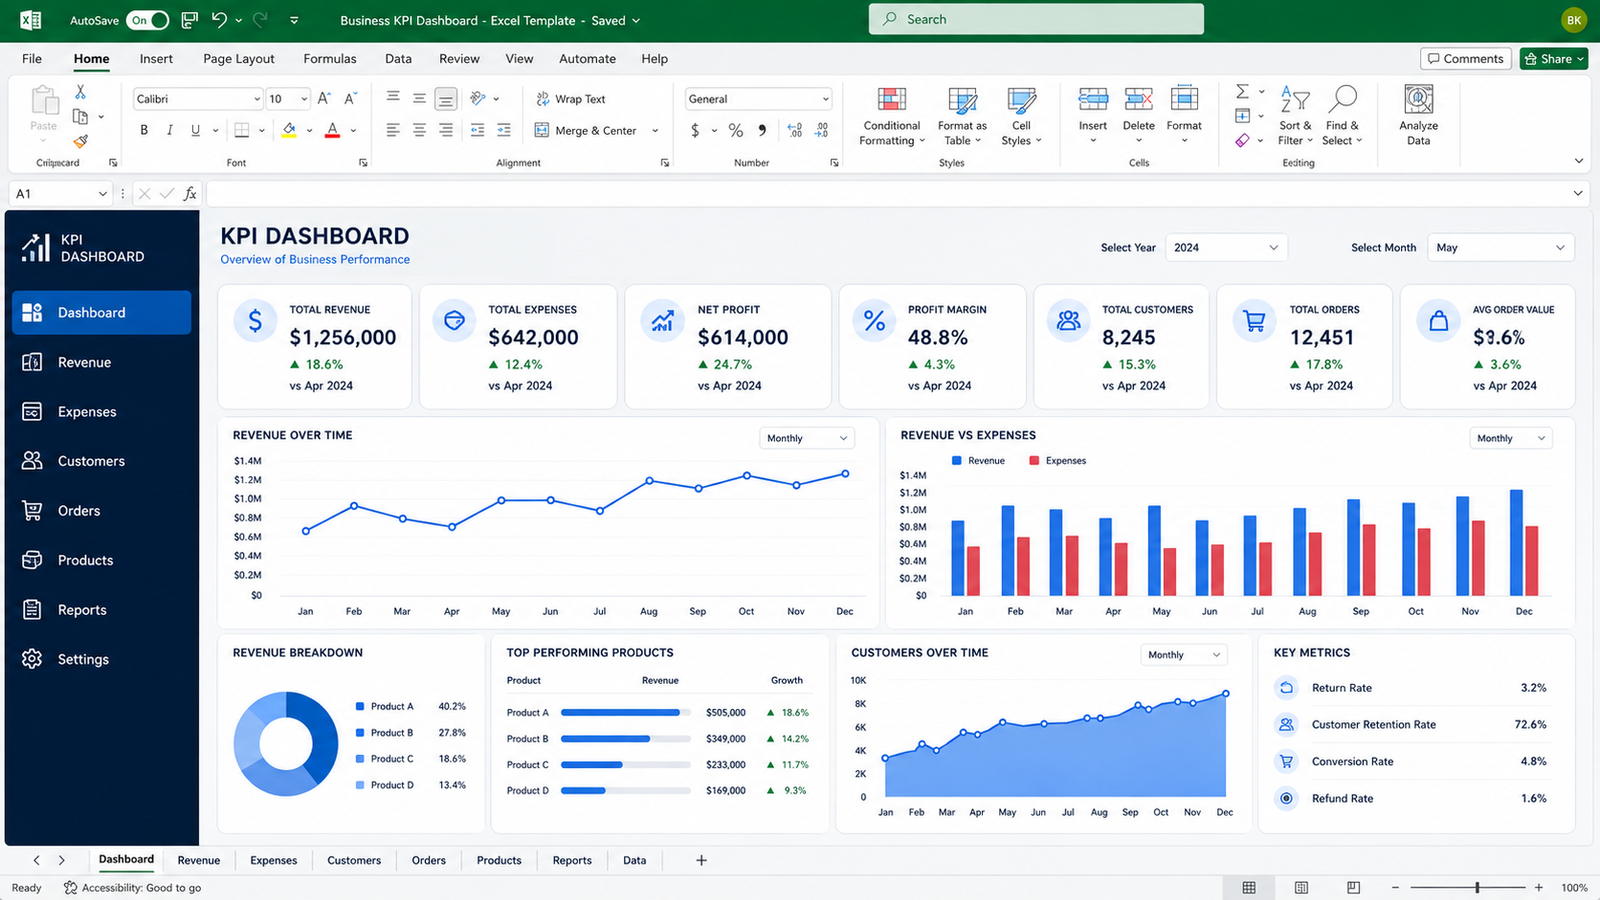Click the Share button
Viewport: 1600px width, 900px height.
1554,59
